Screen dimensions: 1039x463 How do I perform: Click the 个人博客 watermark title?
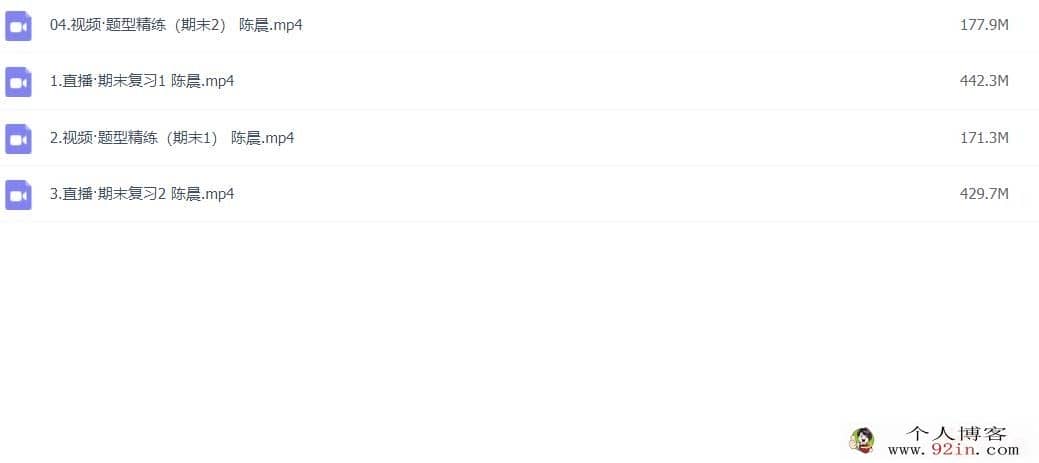click(956, 434)
